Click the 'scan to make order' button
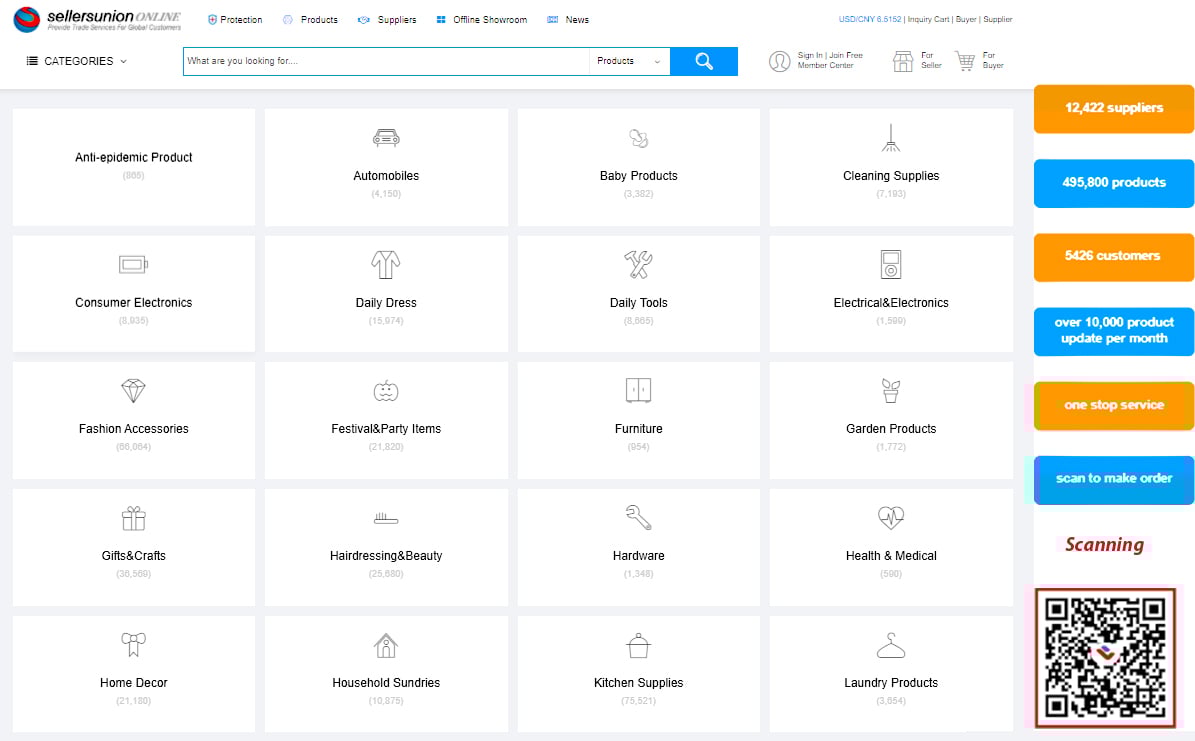The height and width of the screenshot is (741, 1195). coord(1113,479)
